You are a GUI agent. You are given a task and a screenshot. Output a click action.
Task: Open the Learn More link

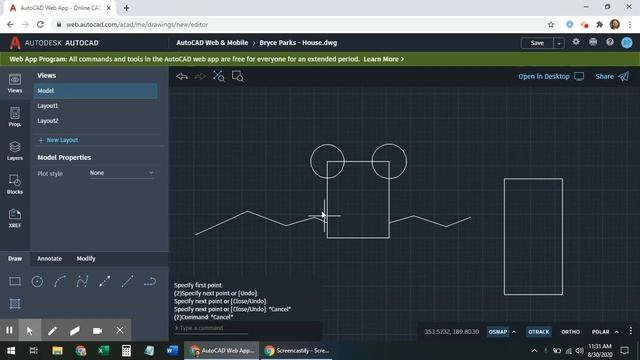[383, 59]
